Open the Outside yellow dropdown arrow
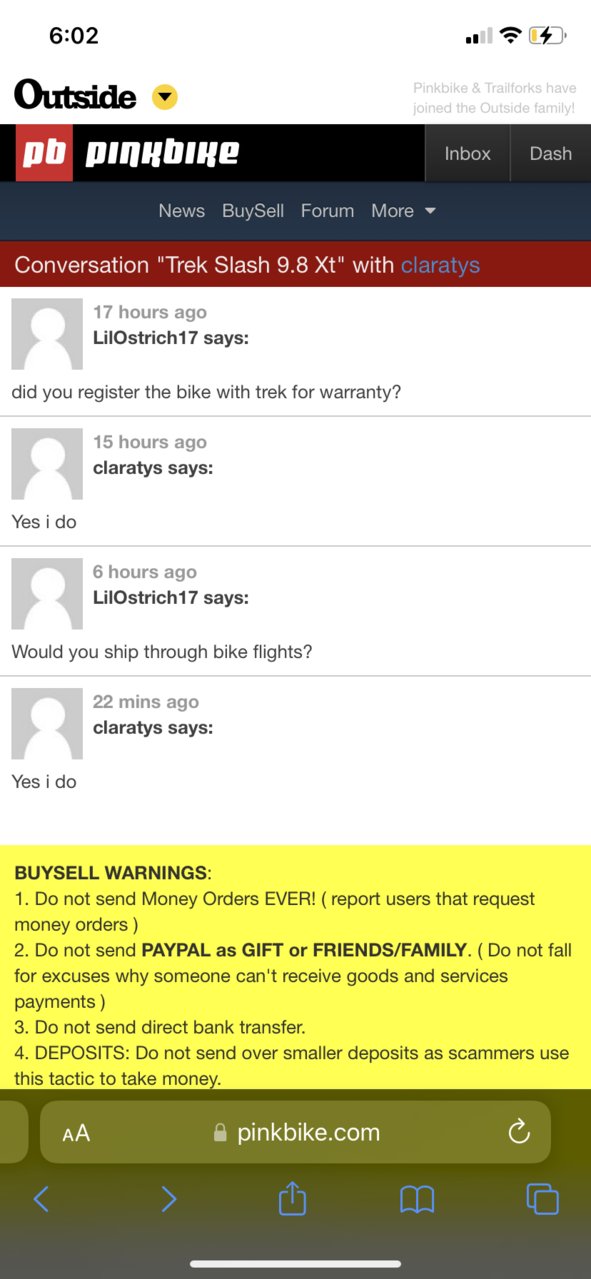Image resolution: width=591 pixels, height=1279 pixels. [164, 97]
